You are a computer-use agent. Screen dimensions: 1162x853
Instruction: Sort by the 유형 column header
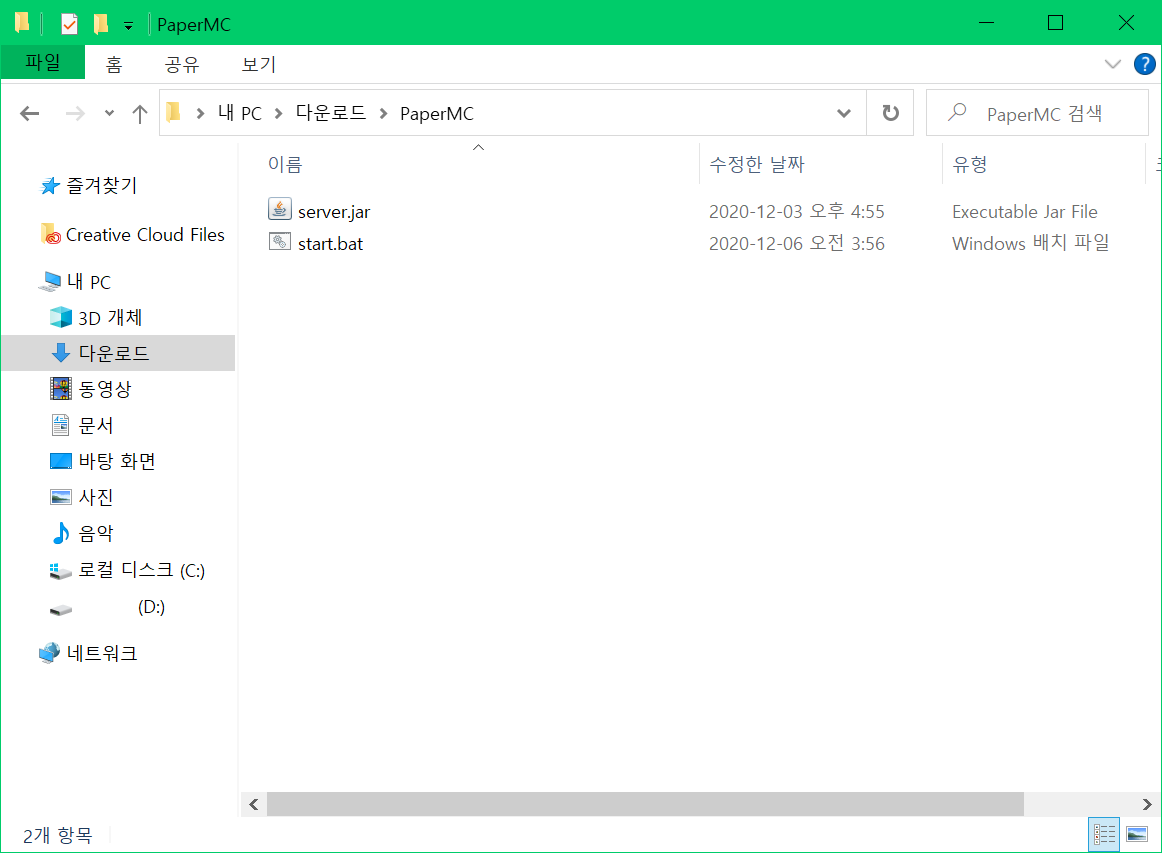click(969, 165)
